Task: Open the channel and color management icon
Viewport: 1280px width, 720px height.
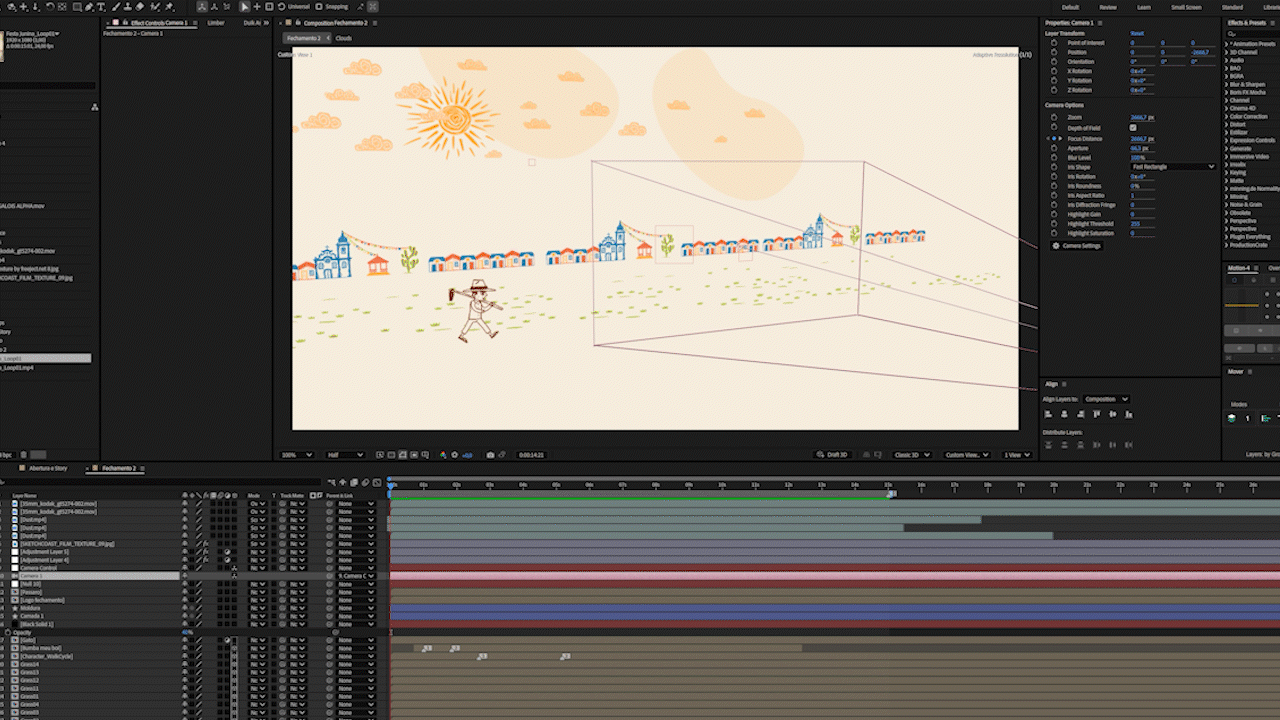Action: pyautogui.click(x=443, y=454)
